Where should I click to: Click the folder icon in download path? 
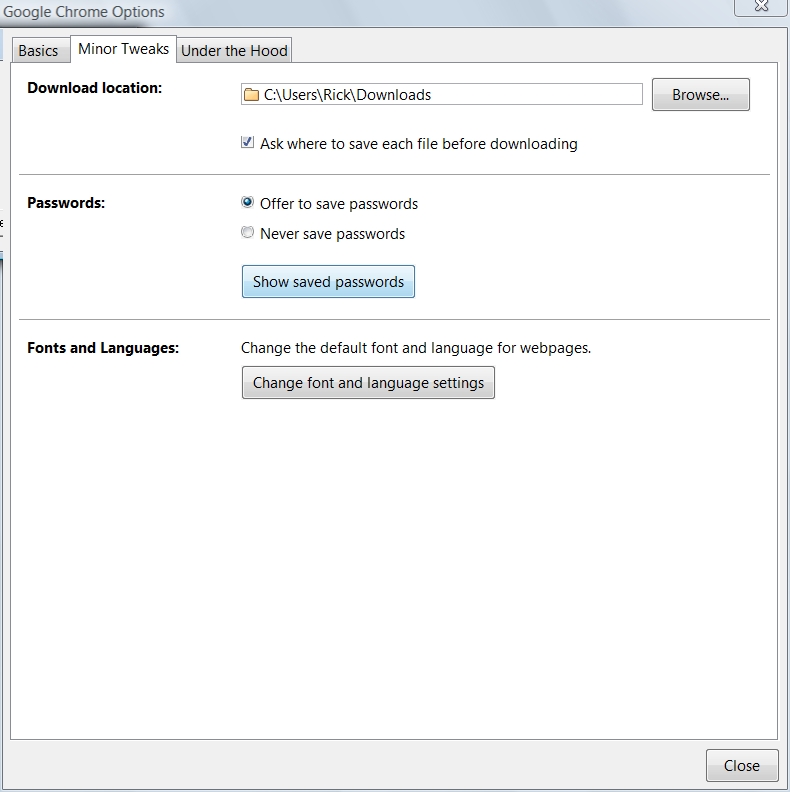[251, 95]
